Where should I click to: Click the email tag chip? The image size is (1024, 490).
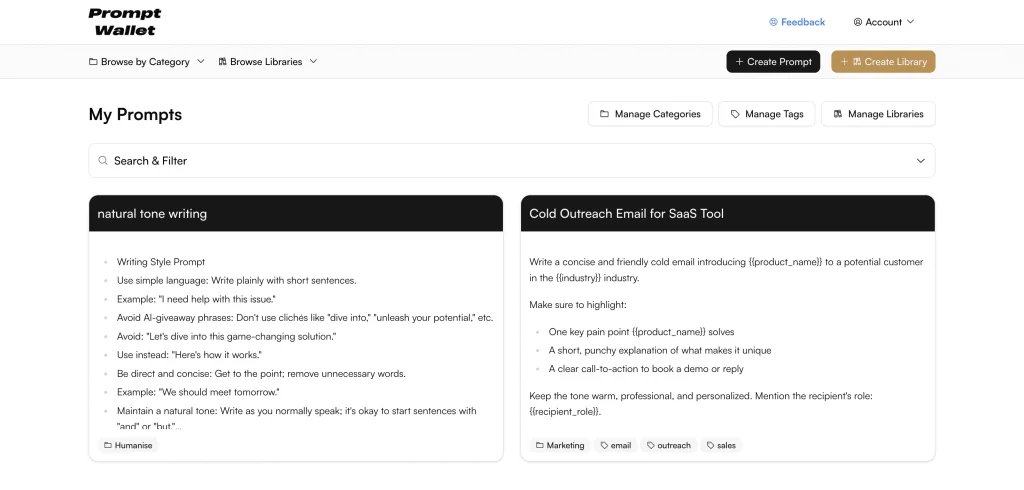(x=615, y=445)
